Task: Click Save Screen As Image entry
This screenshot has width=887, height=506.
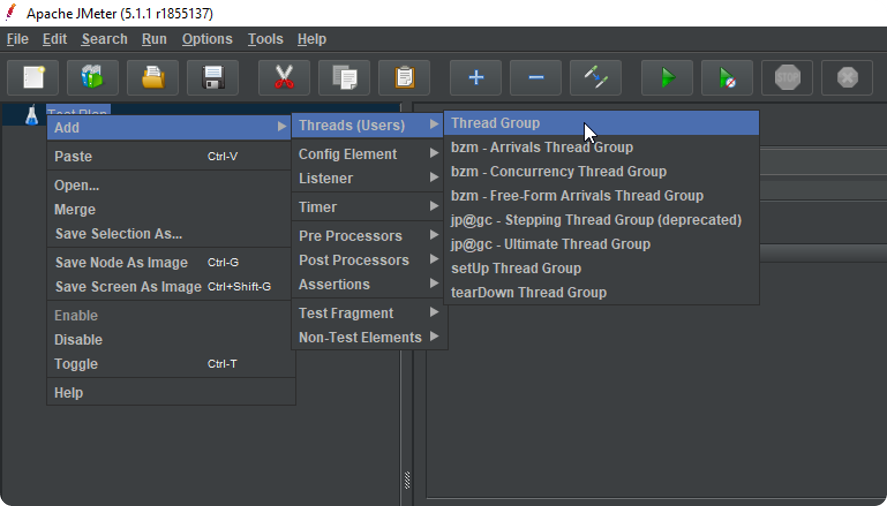Action: coord(170,287)
